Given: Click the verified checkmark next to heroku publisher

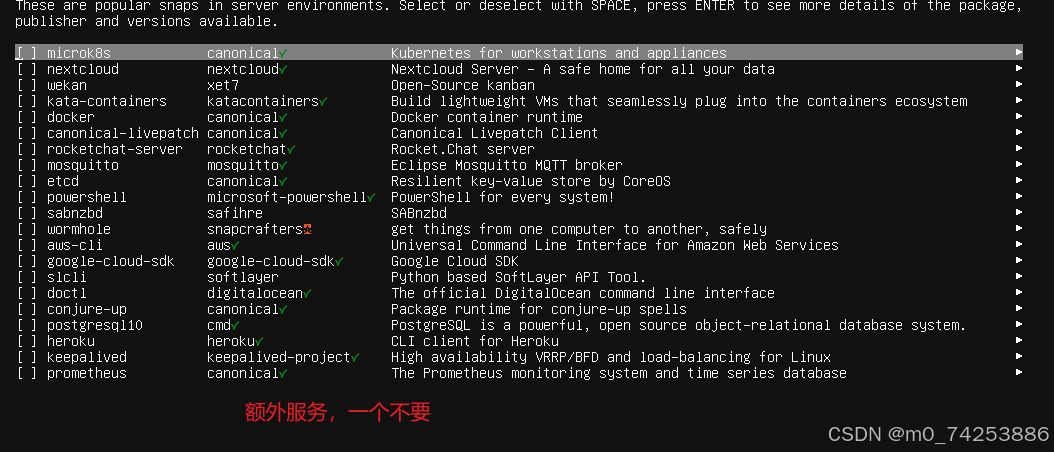Looking at the screenshot, I should tap(259, 342).
